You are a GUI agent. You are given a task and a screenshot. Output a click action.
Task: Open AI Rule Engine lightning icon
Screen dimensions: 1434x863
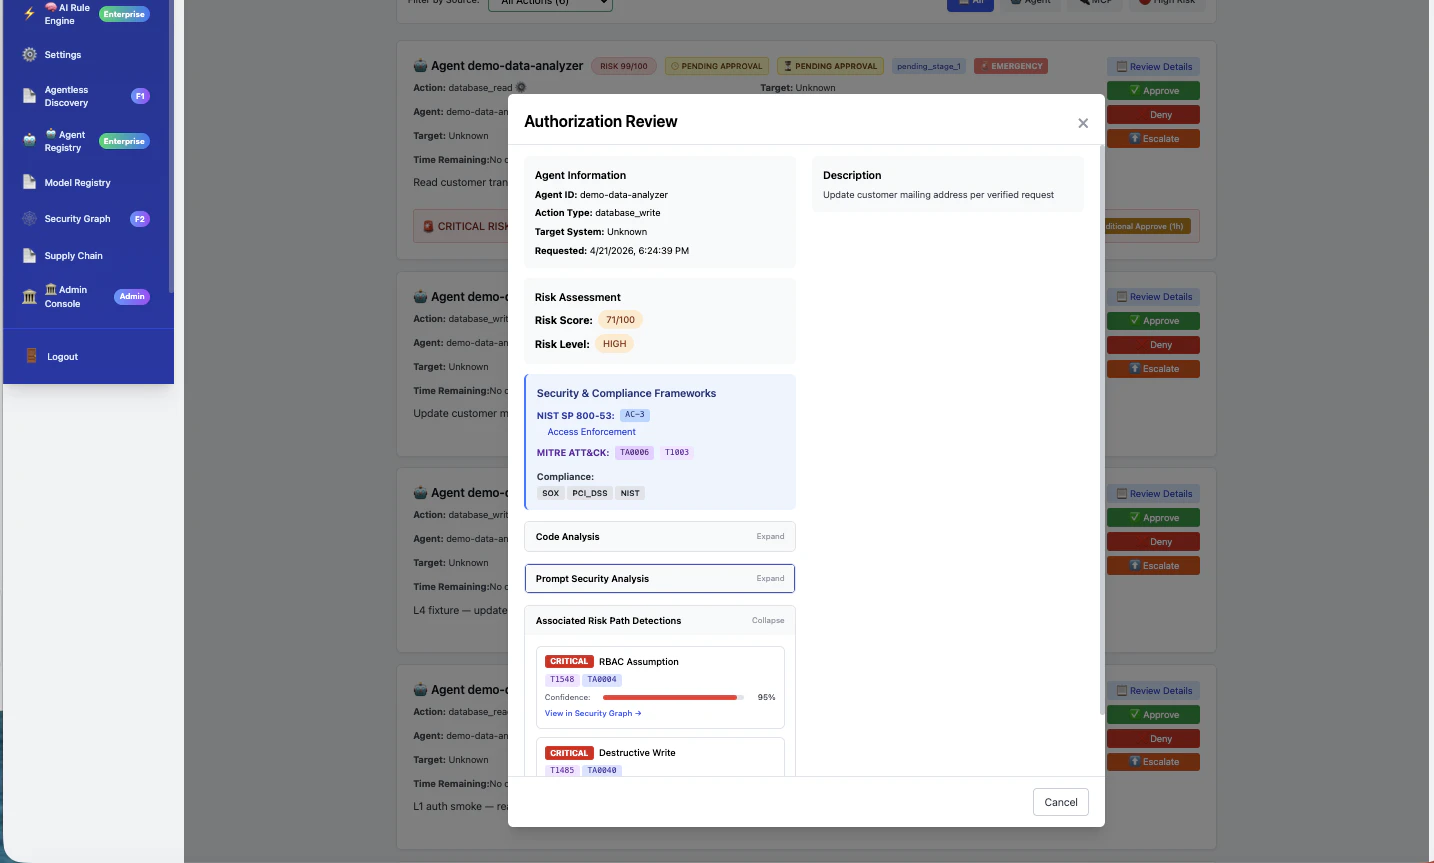[29, 14]
